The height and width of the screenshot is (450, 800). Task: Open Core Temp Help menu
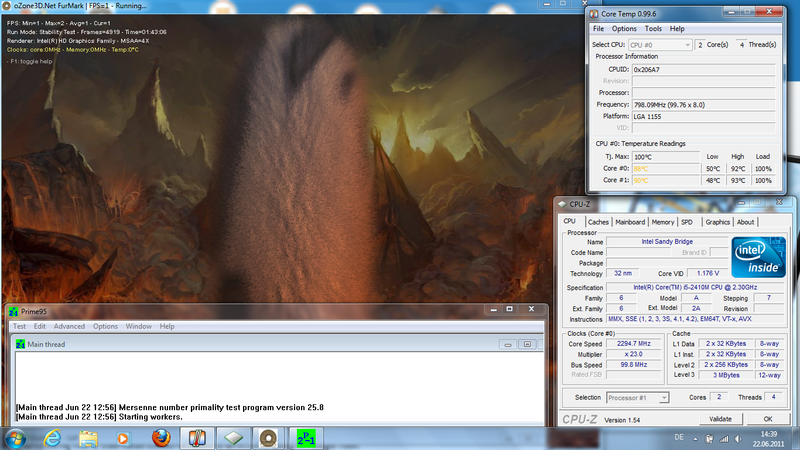coord(677,29)
